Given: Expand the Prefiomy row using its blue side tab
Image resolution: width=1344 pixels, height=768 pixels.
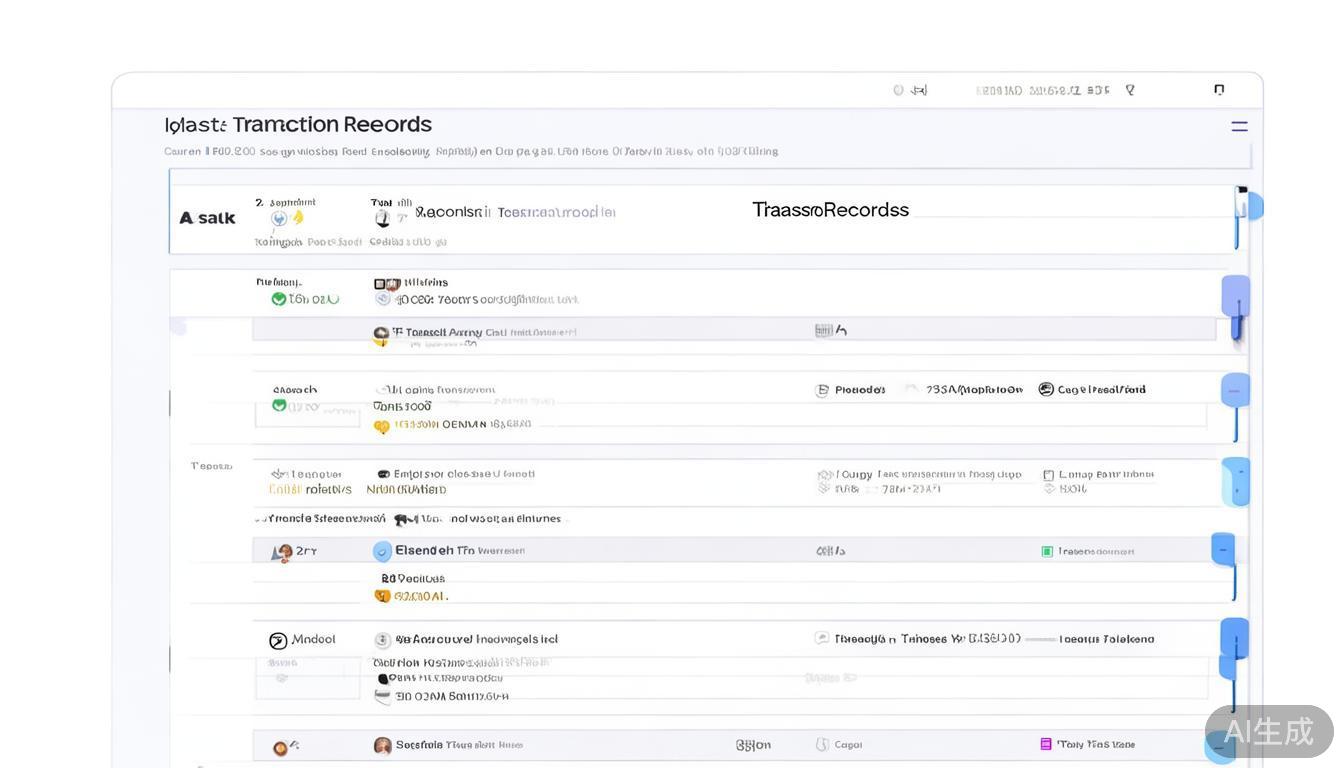Looking at the screenshot, I should [1235, 296].
